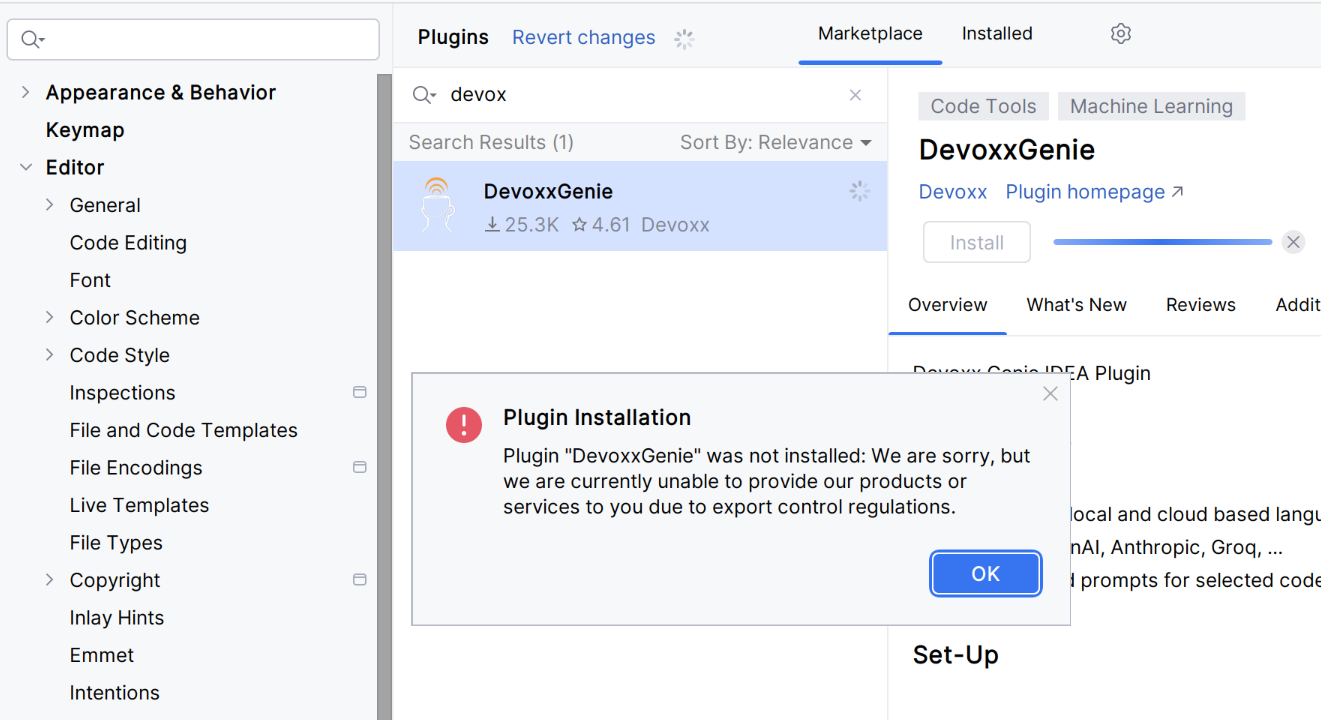This screenshot has height=720, width=1321.
Task: Click the plugins settings gear icon
Action: 1120,34
